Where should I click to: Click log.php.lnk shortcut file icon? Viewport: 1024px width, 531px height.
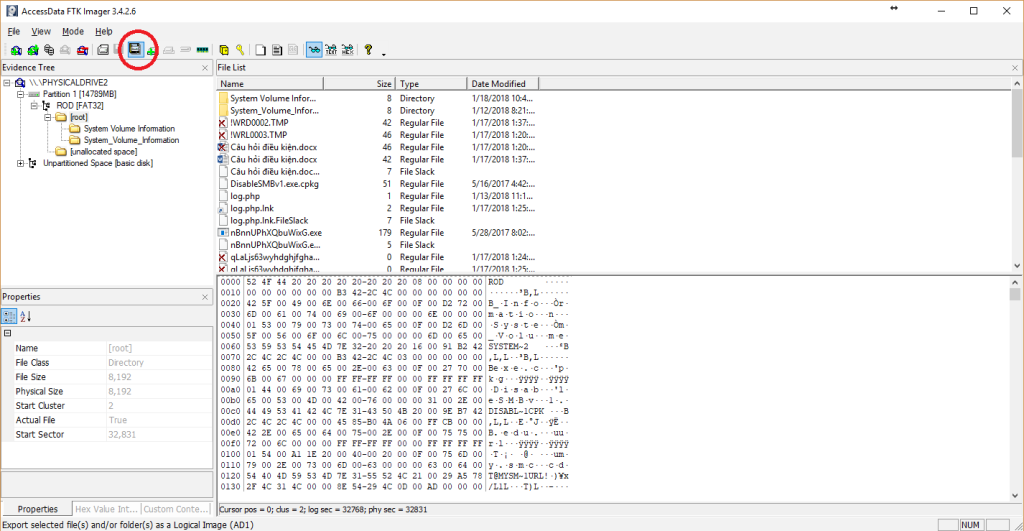(x=223, y=208)
